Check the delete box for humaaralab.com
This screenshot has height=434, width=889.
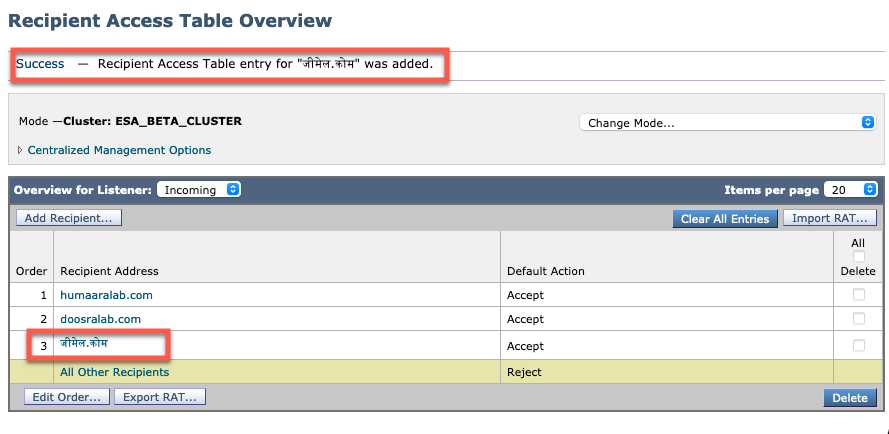(x=858, y=295)
